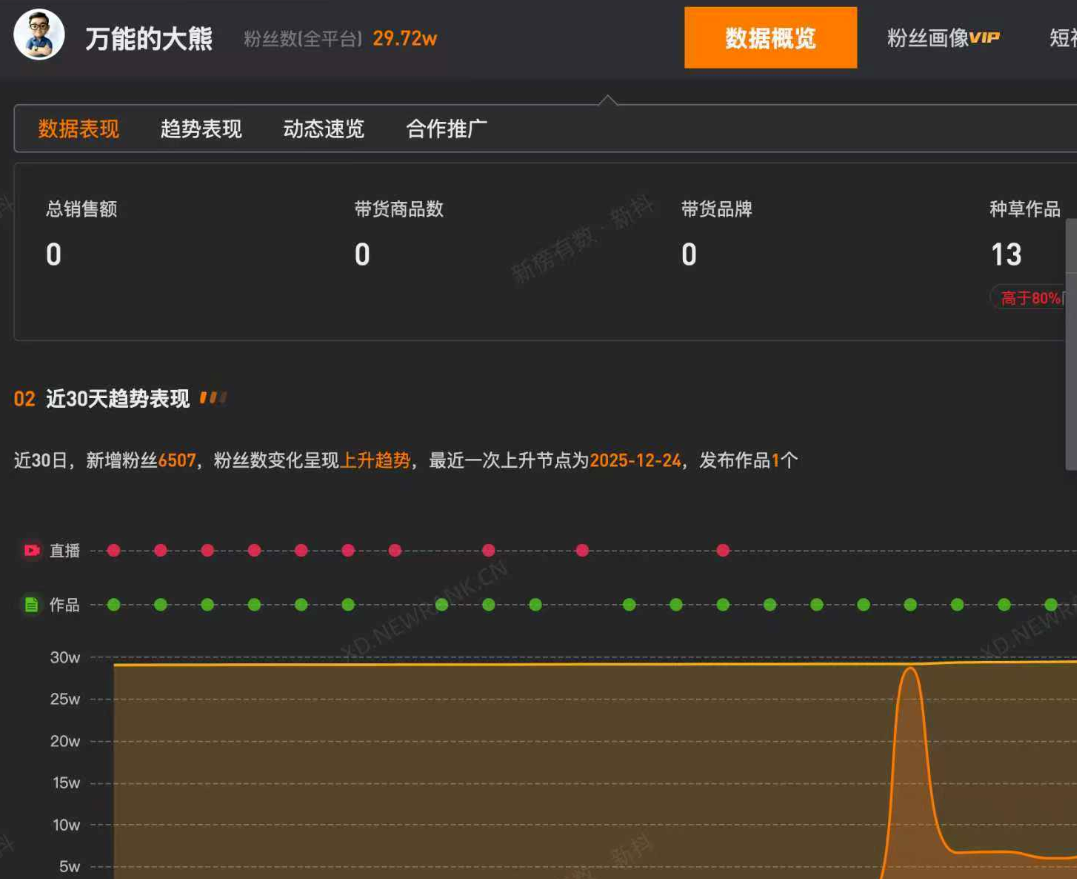Click the 万能的大熊 profile avatar
This screenshot has height=879, width=1077.
click(x=38, y=34)
